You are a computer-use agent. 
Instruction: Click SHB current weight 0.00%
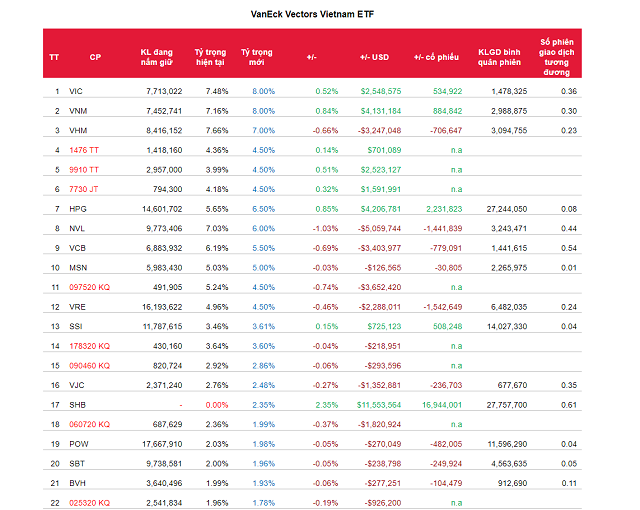217,405
